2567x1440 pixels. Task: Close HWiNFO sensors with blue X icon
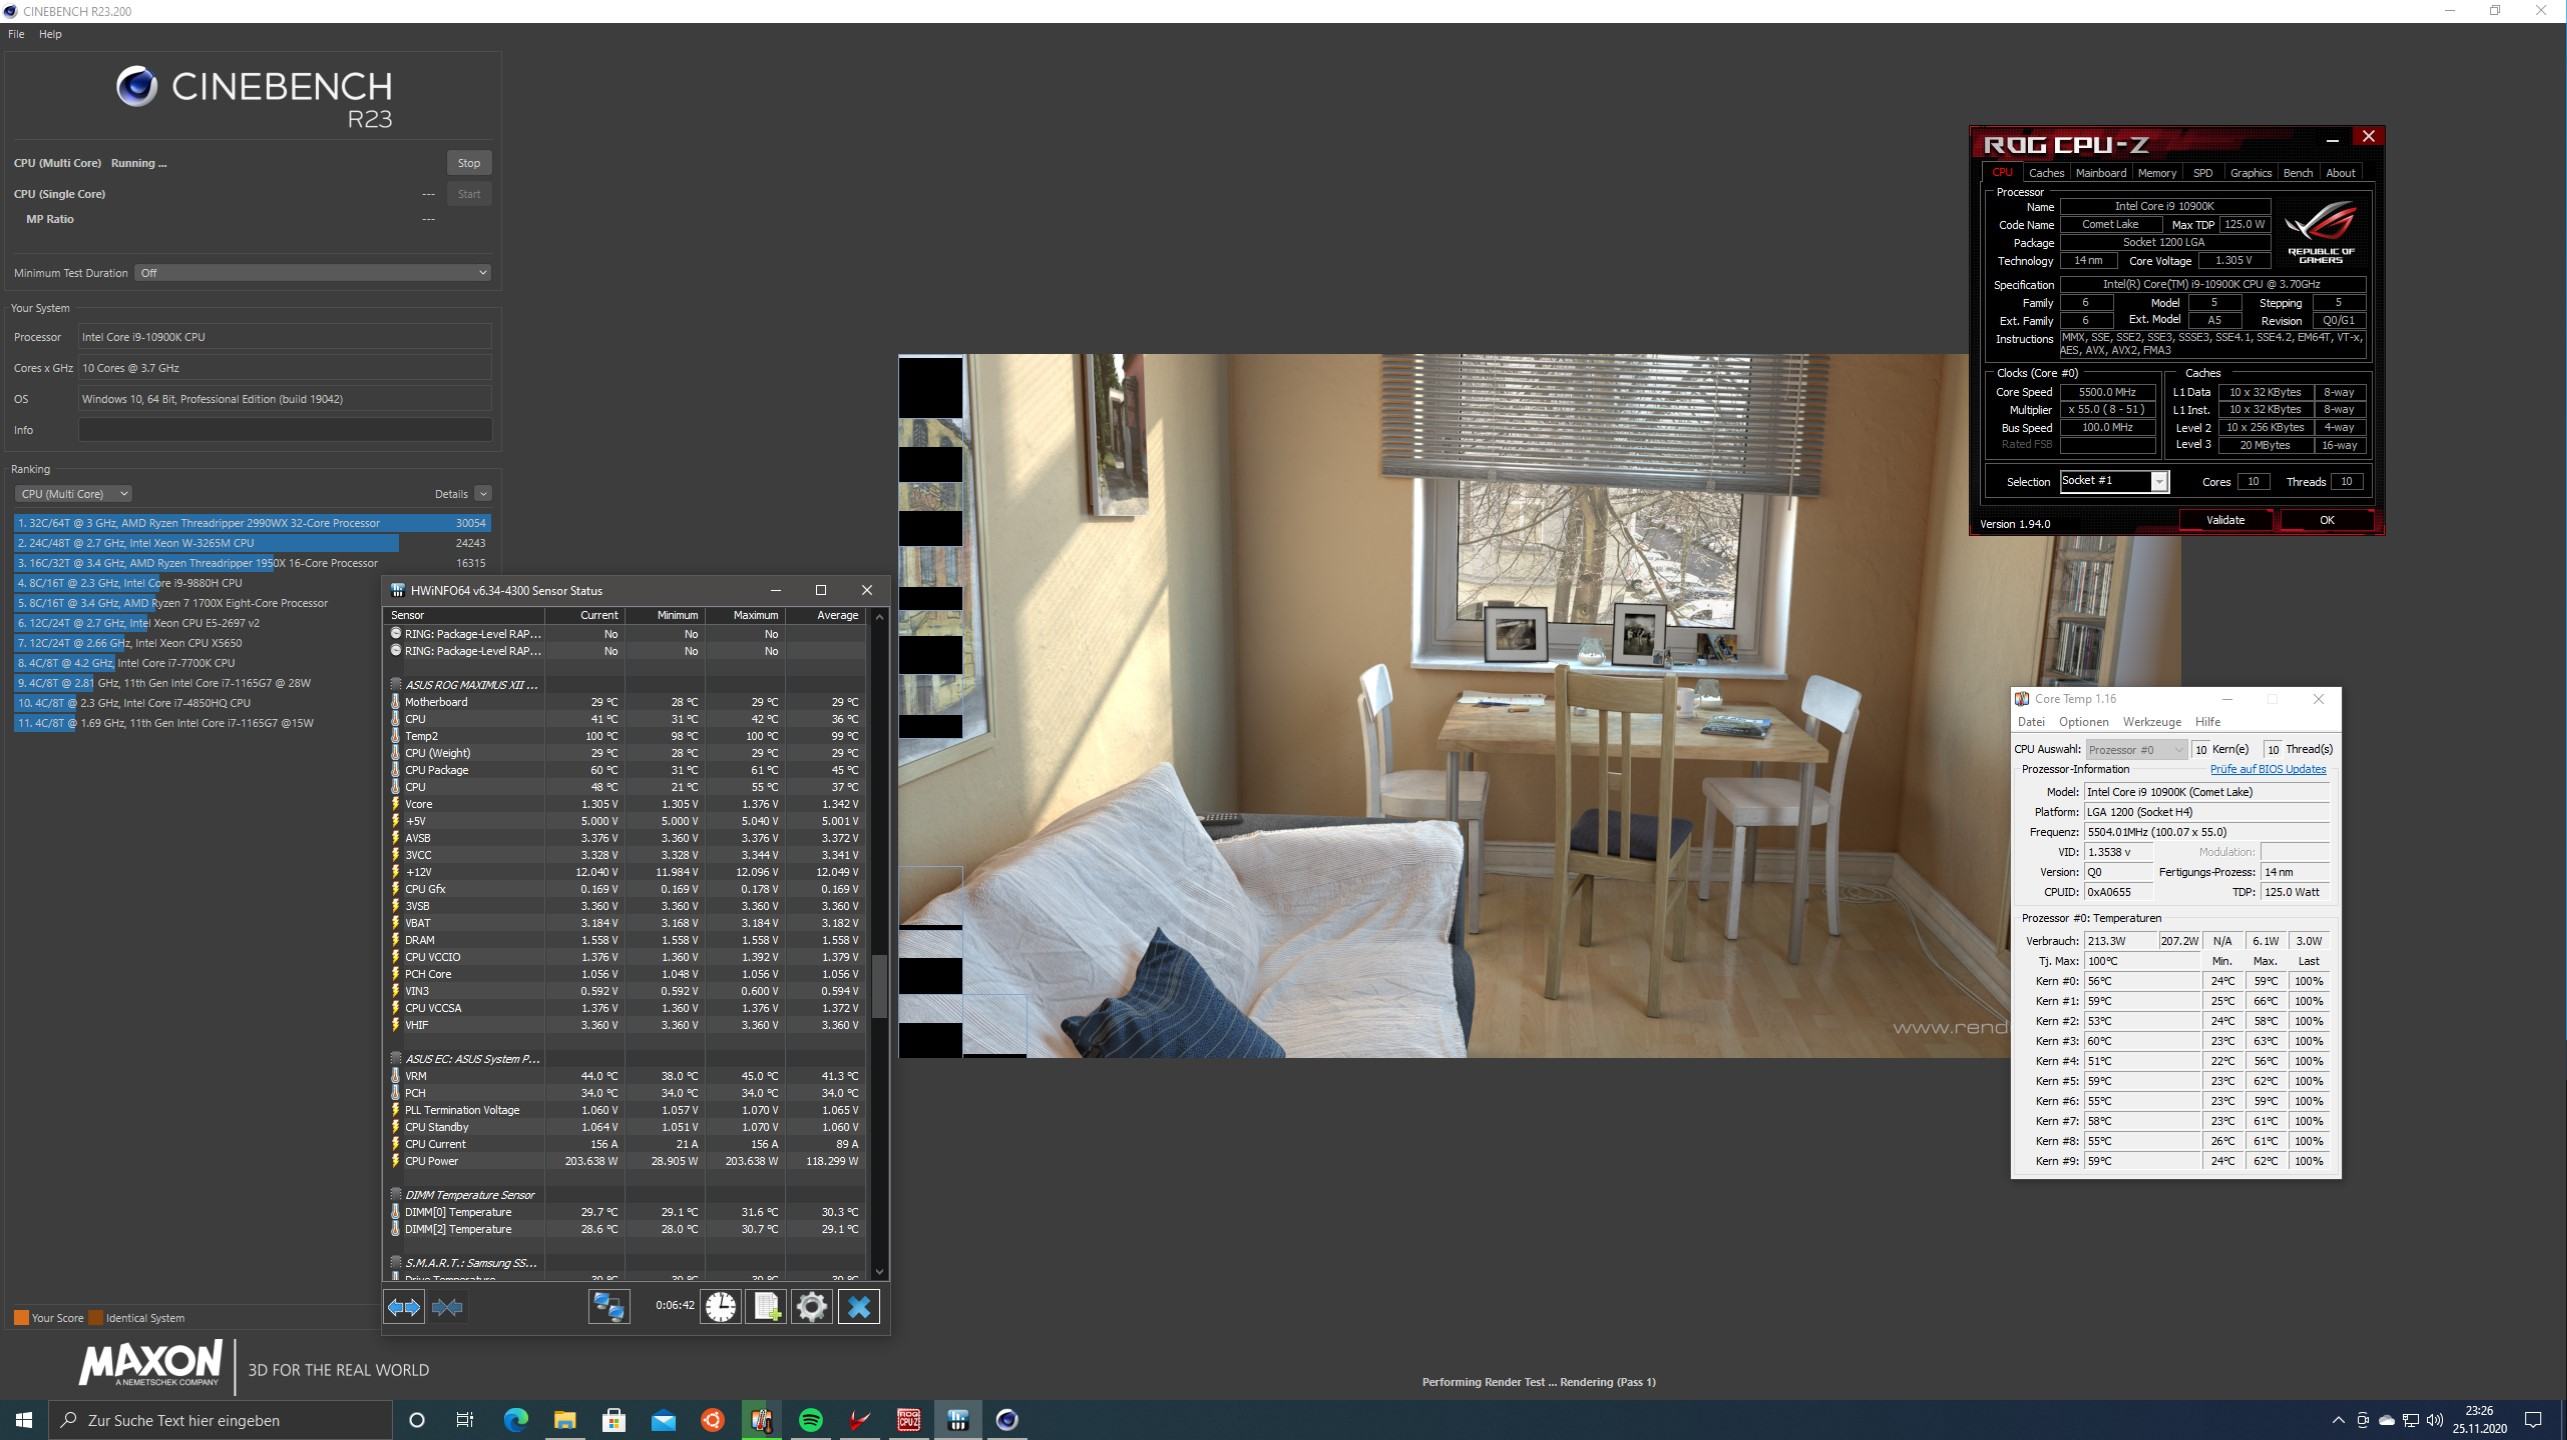pos(859,1307)
